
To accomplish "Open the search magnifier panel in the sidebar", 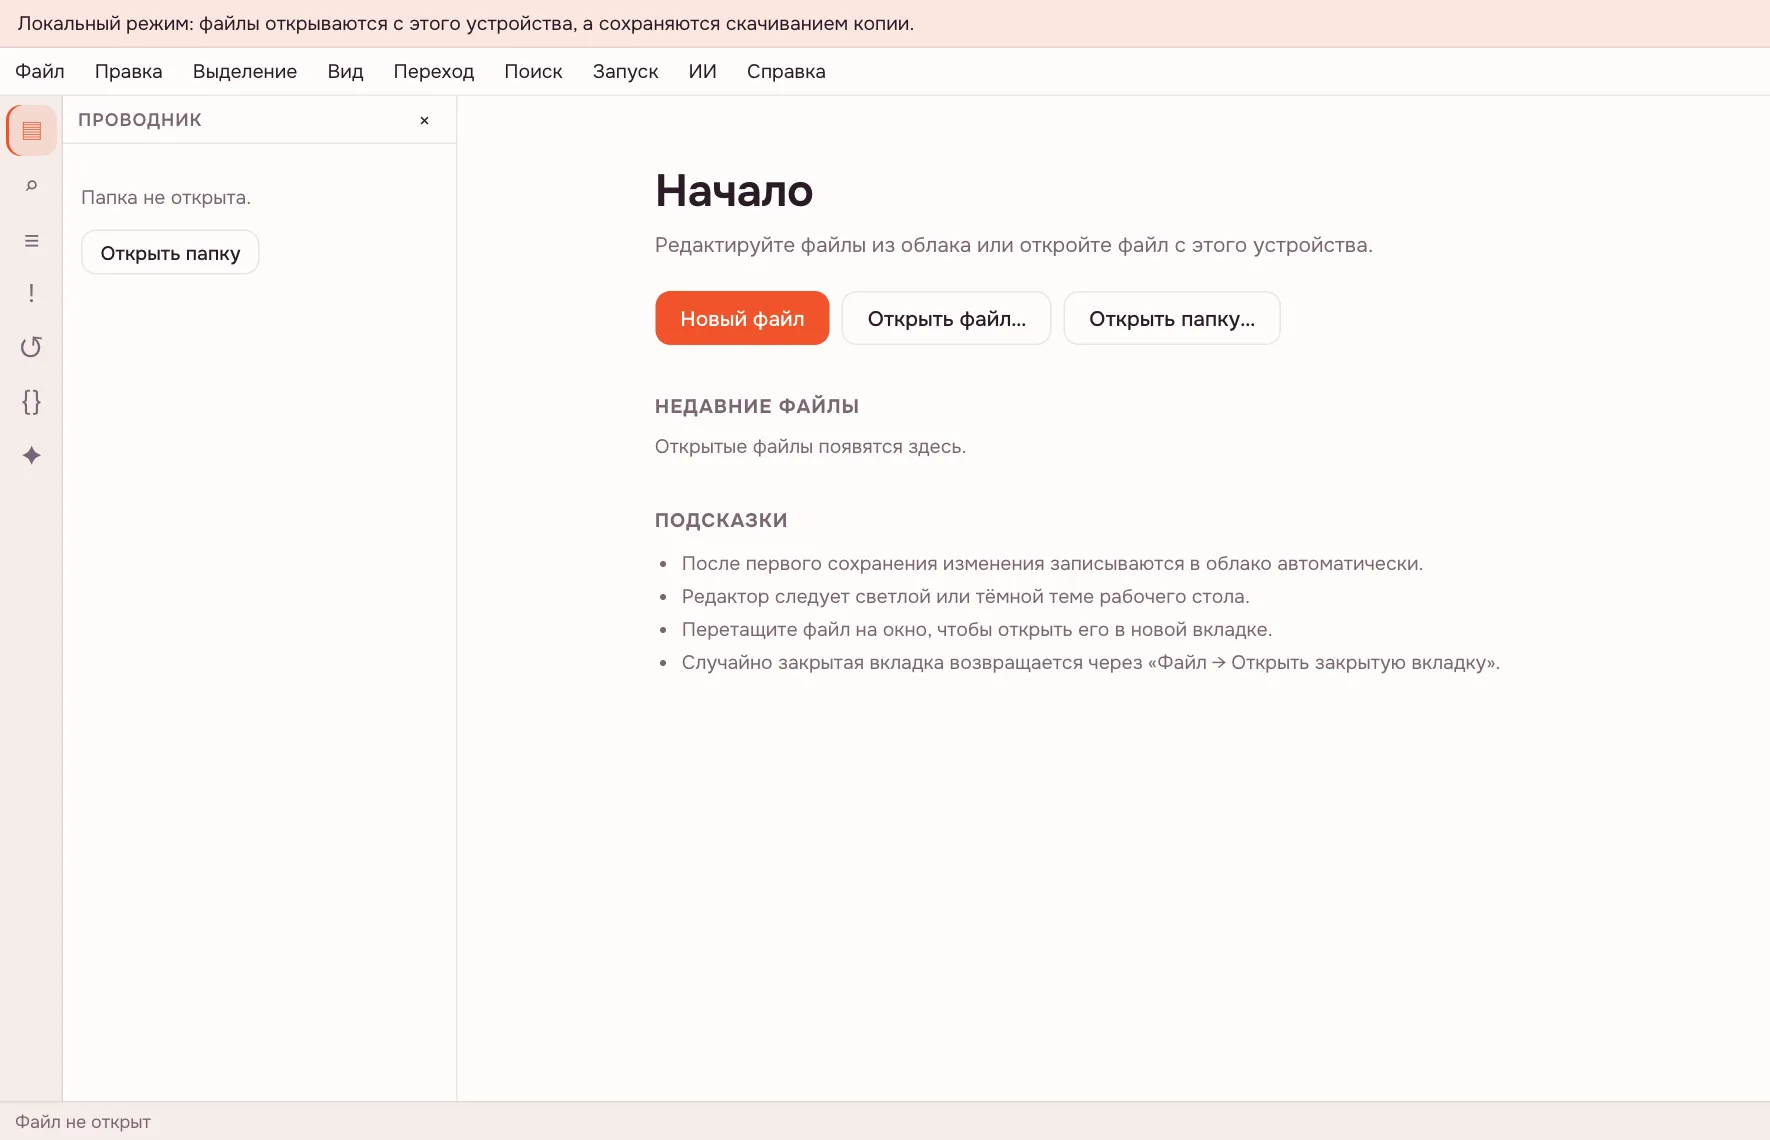I will click(32, 186).
